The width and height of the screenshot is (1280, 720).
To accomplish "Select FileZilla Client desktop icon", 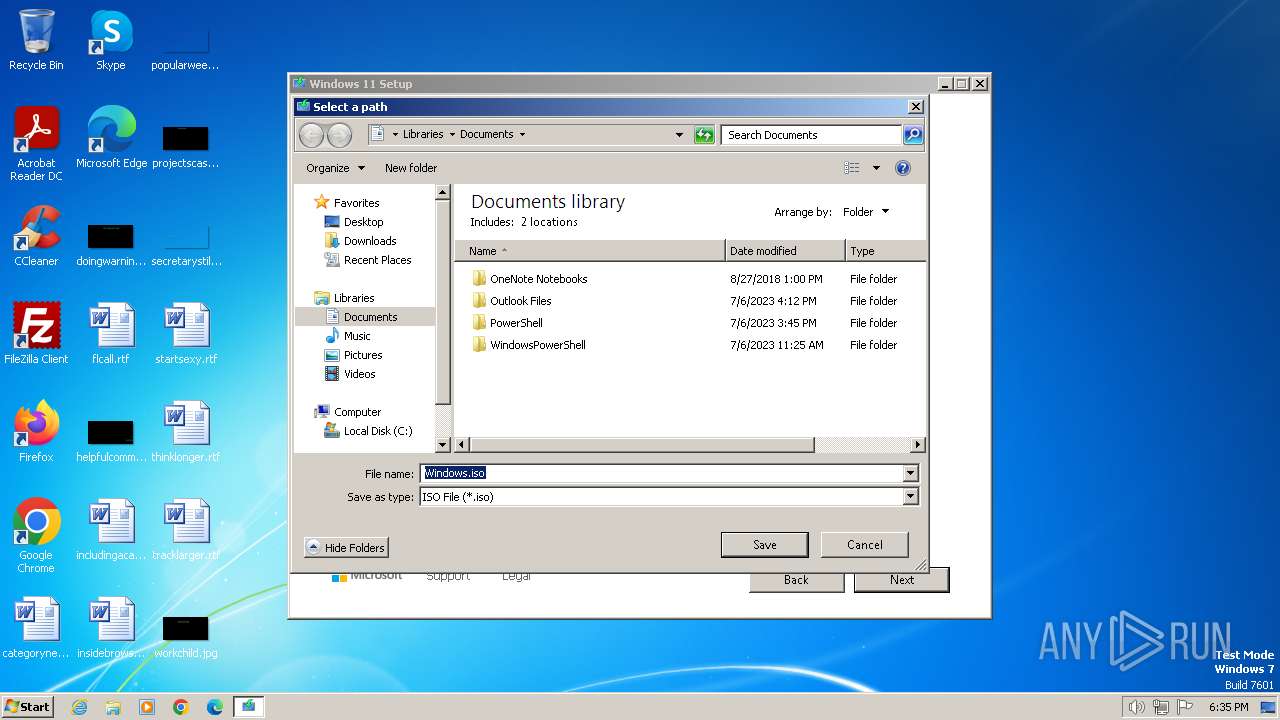I will point(36,334).
